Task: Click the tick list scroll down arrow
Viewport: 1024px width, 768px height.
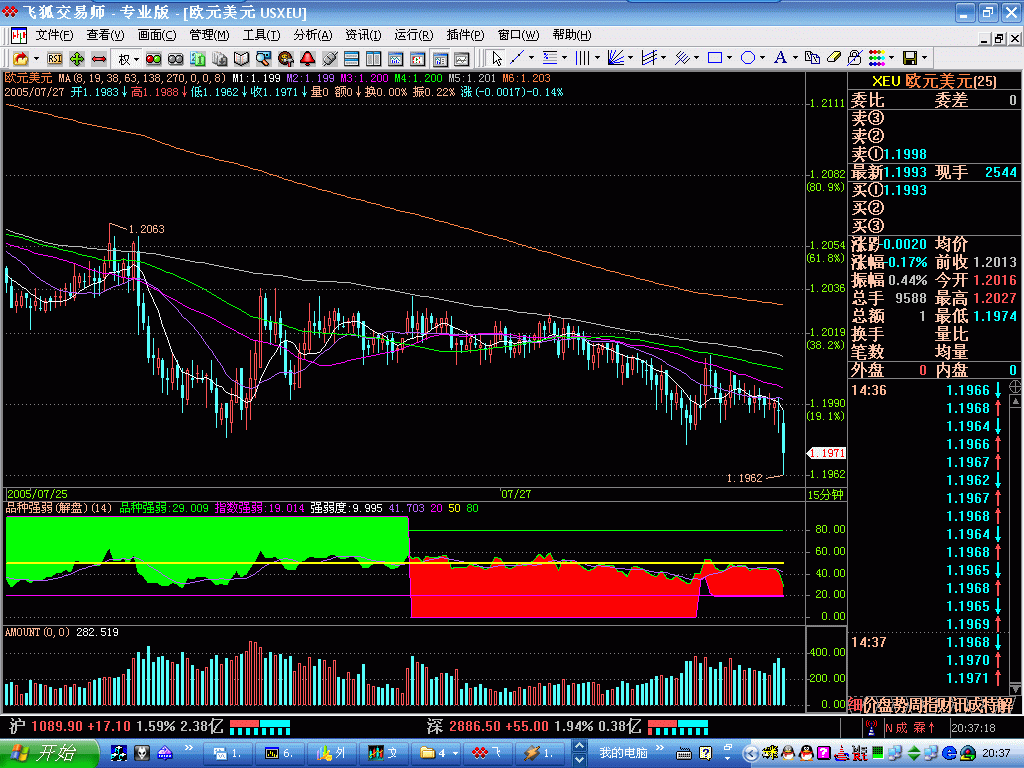Action: [x=1016, y=689]
